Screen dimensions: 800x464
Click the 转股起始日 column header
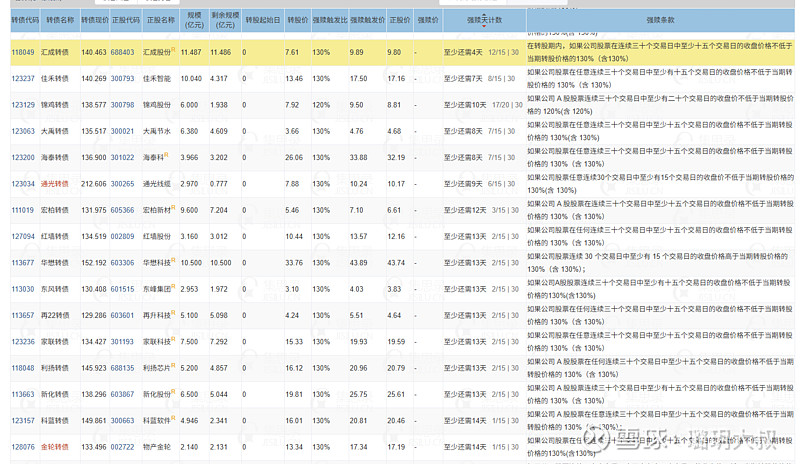pos(263,20)
